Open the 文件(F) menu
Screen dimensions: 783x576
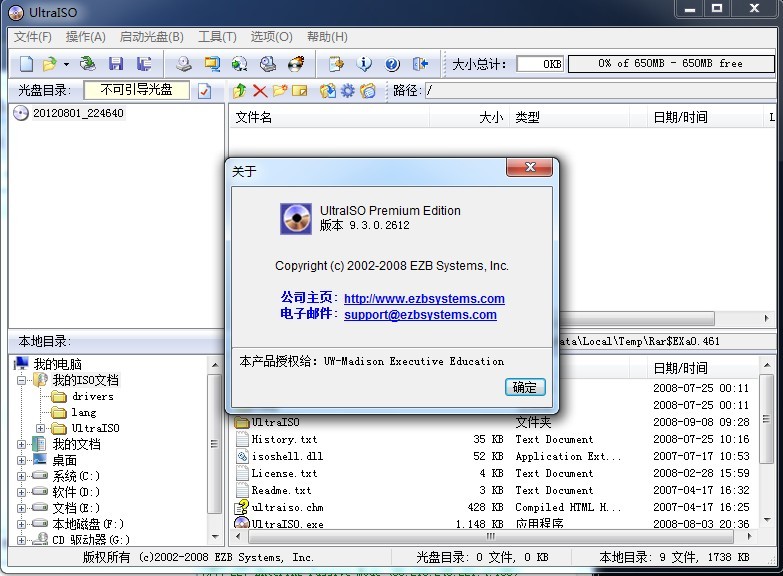click(x=32, y=37)
